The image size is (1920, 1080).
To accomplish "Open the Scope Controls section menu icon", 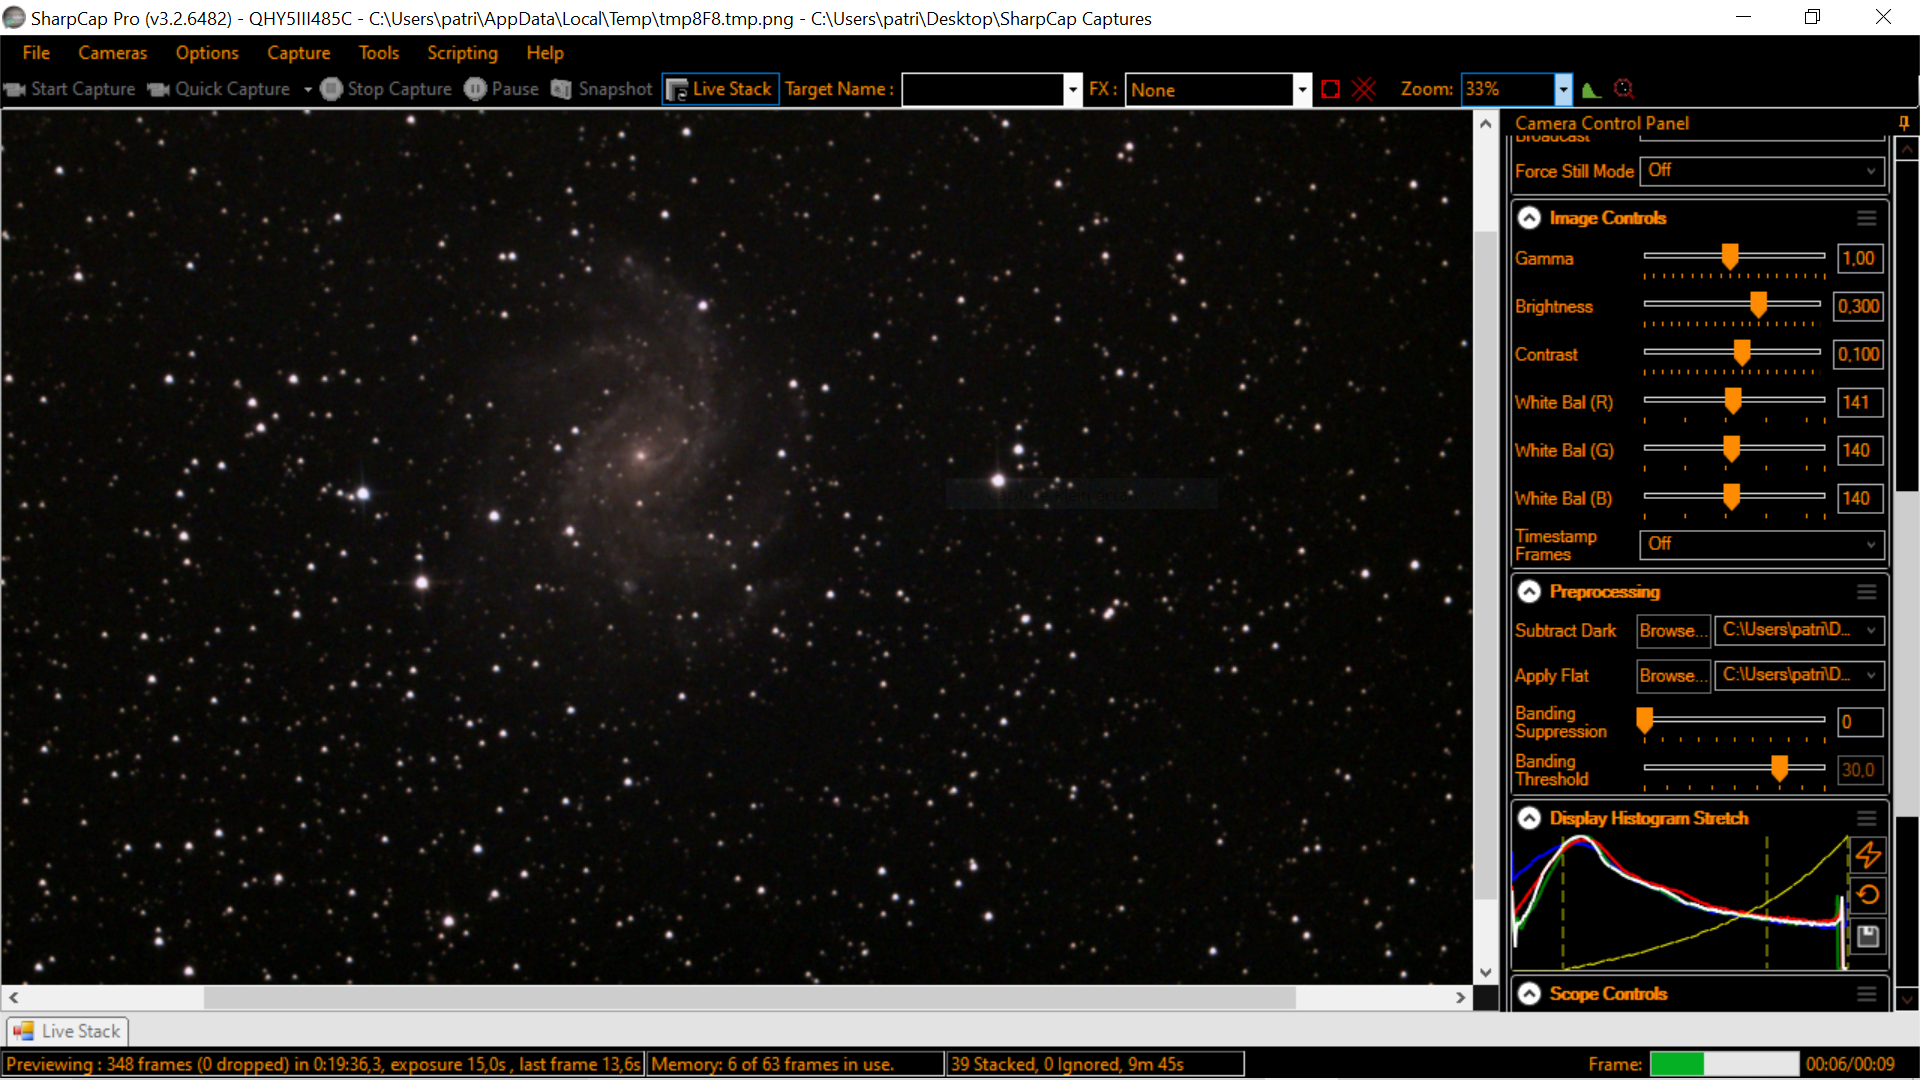I will (x=1866, y=994).
